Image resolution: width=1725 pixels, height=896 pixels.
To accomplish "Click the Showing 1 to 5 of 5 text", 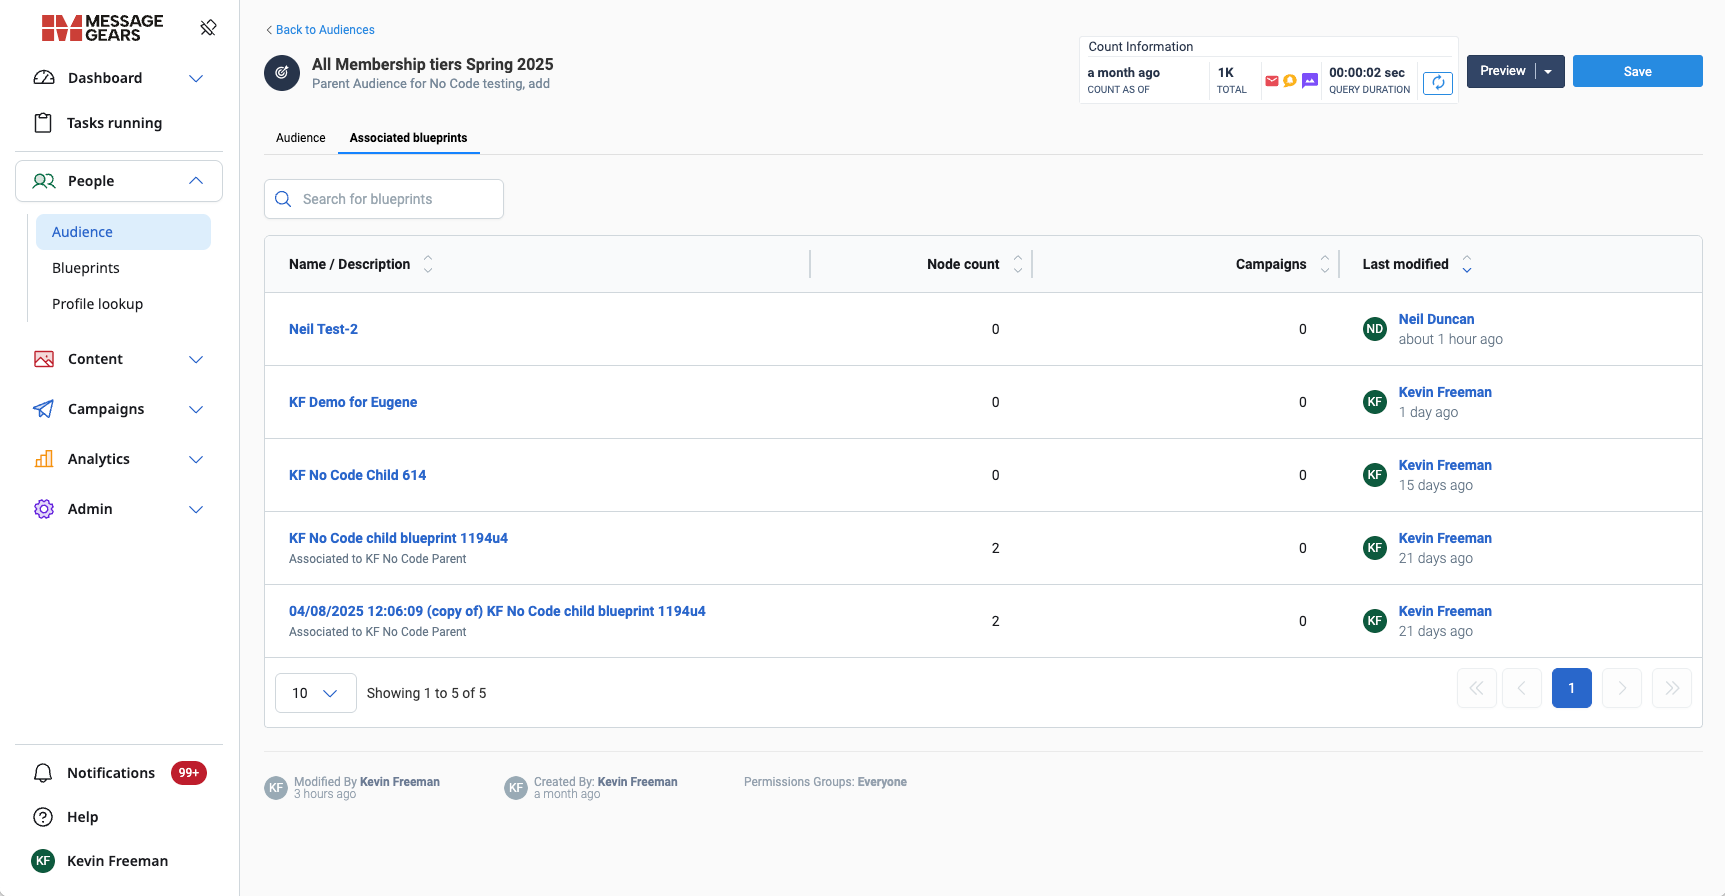I will tap(427, 693).
